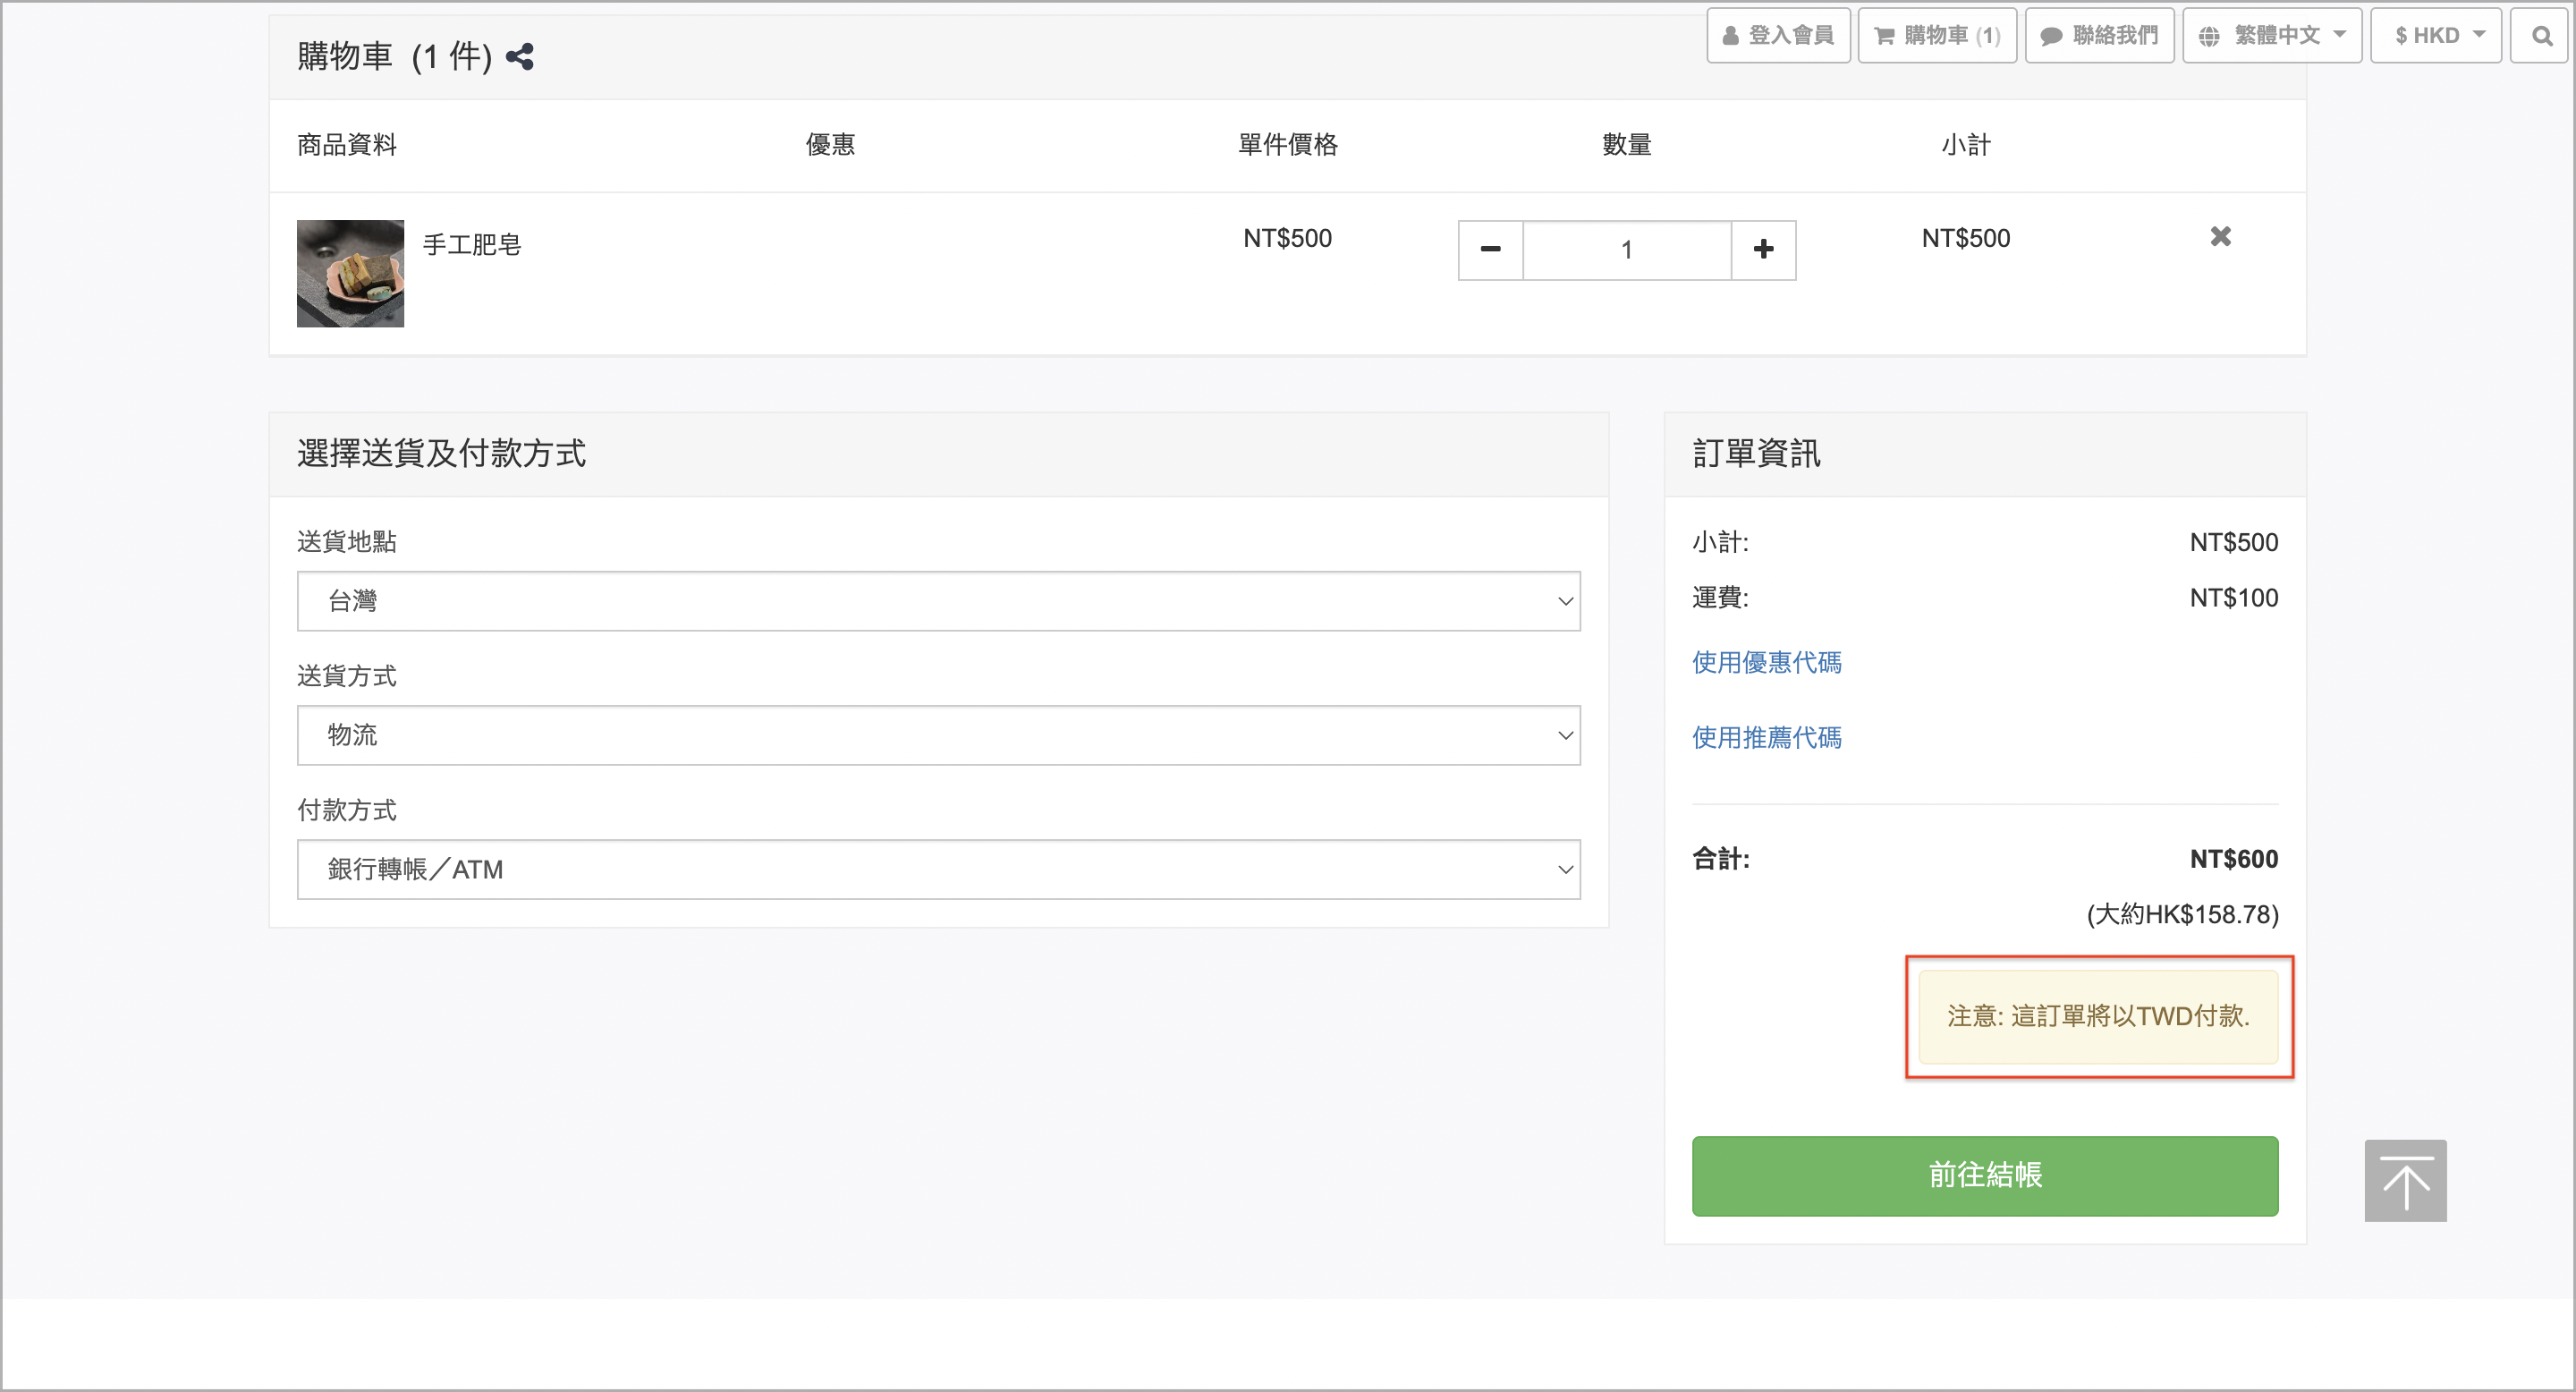Open 購物車 (1) cart menu
Screen dimensions: 2576x1392
pos(1936,36)
